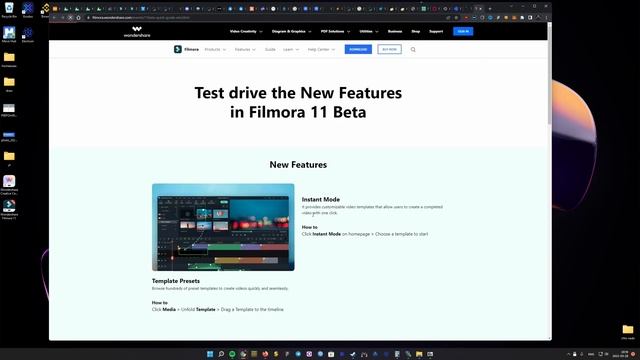
Task: Click the Wondershare logo in header
Action: tap(137, 31)
